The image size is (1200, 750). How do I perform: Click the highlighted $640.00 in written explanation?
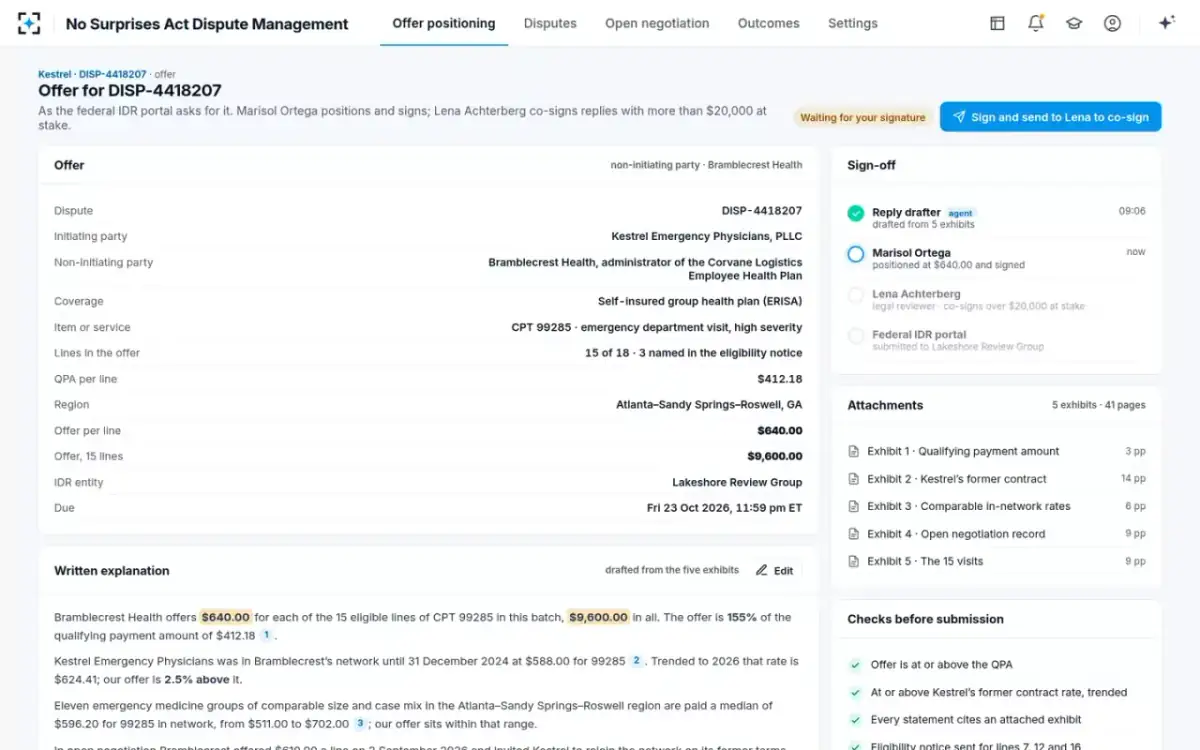pyautogui.click(x=225, y=617)
